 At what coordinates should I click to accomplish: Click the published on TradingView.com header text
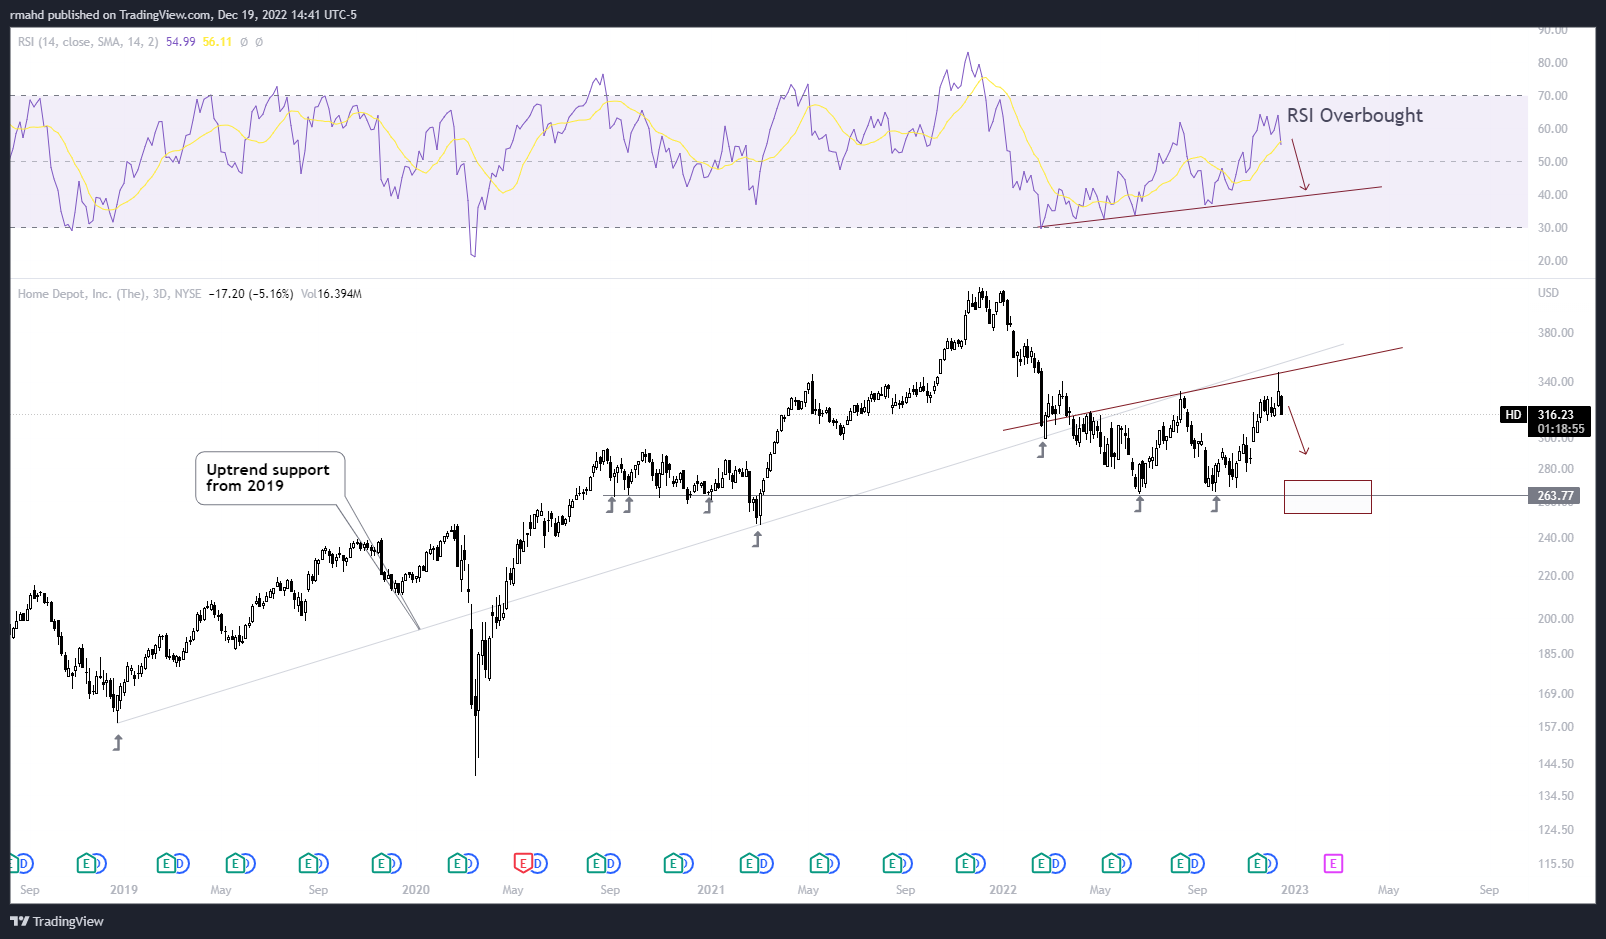183,15
